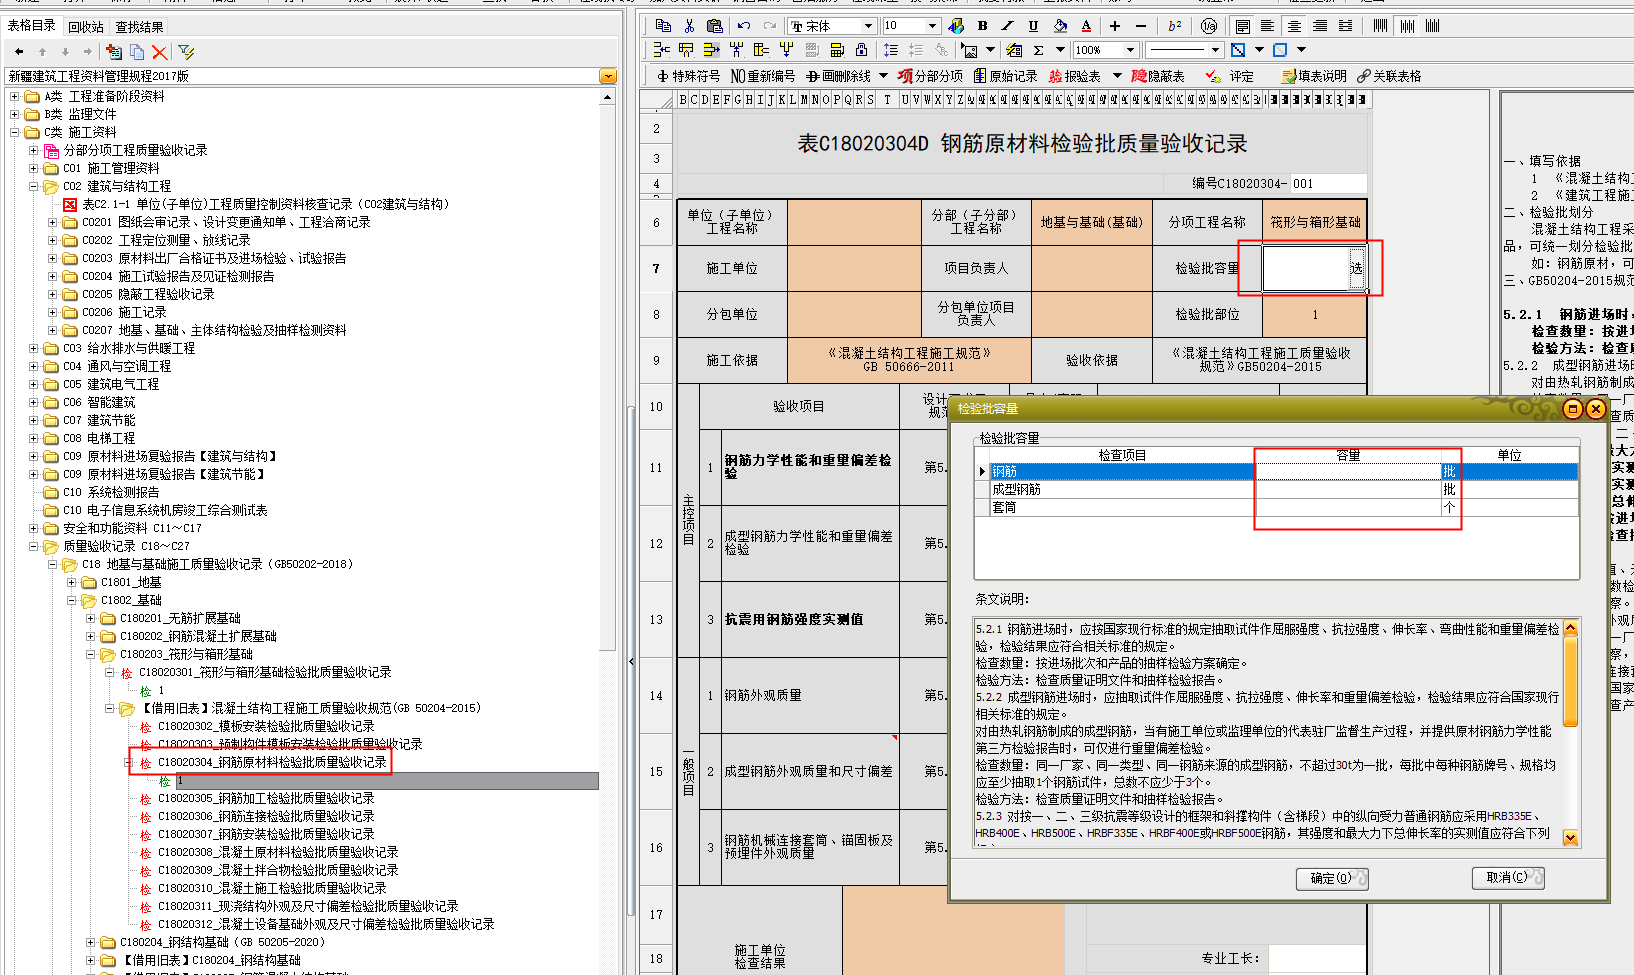Click the 选 button in 检验批容量 cell
The height and width of the screenshot is (975, 1634).
click(x=1356, y=268)
